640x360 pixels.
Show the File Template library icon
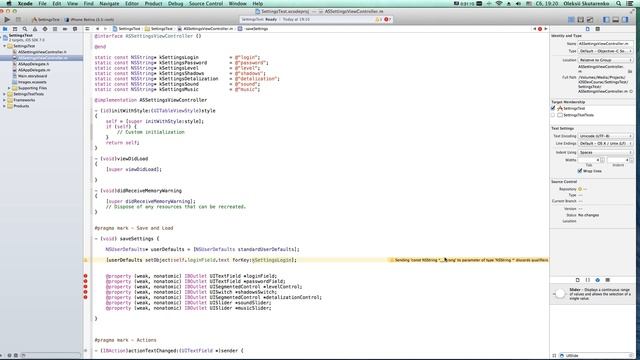(x=578, y=280)
